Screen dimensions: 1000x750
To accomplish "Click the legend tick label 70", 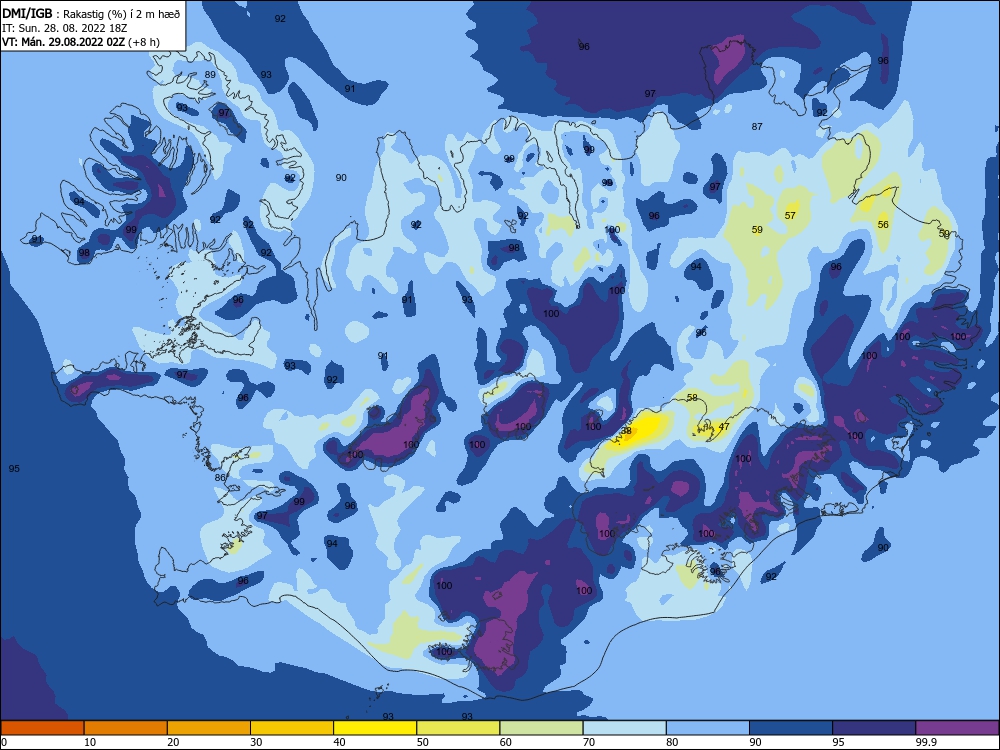I will pyautogui.click(x=589, y=742).
